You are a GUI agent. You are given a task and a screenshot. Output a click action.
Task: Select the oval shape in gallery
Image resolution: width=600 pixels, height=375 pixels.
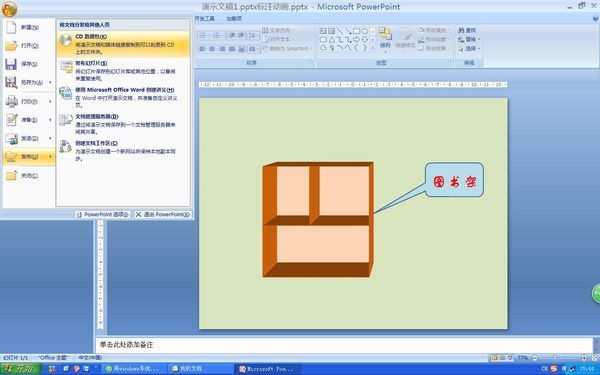click(365, 31)
